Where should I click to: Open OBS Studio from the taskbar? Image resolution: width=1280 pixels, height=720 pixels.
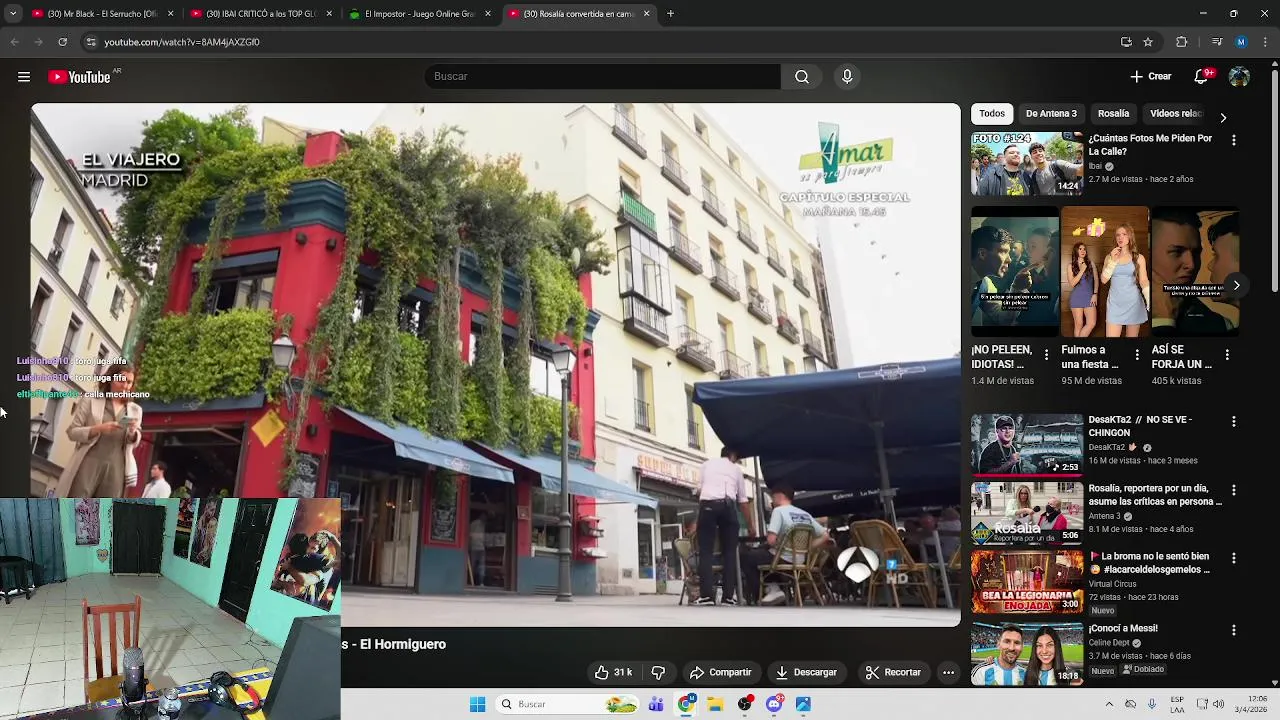(745, 705)
